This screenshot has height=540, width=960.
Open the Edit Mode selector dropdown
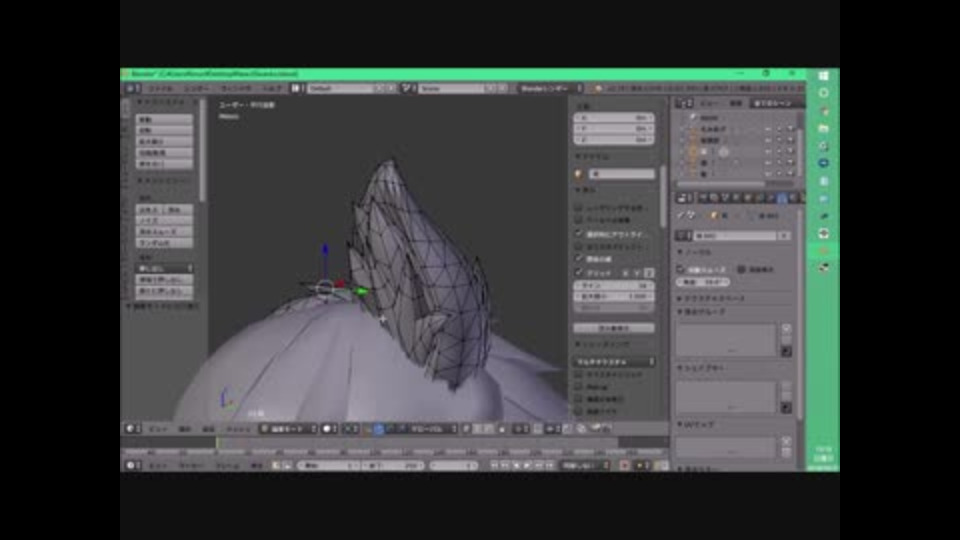[x=288, y=429]
